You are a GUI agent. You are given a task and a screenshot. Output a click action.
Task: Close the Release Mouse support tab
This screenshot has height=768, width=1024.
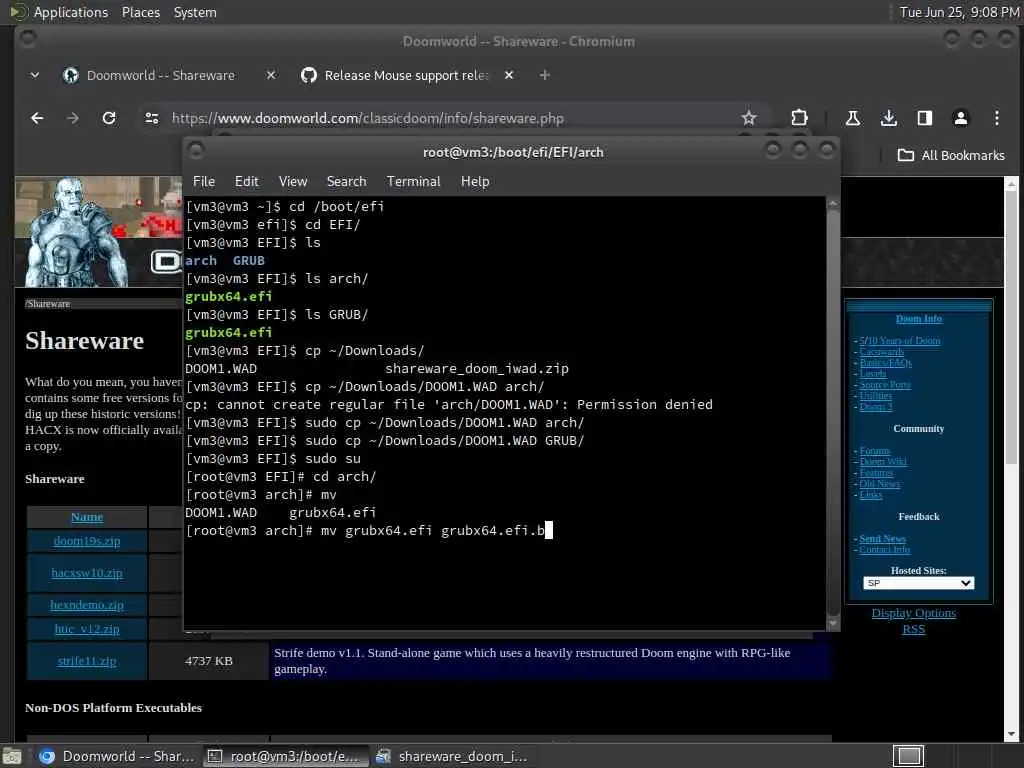click(509, 75)
